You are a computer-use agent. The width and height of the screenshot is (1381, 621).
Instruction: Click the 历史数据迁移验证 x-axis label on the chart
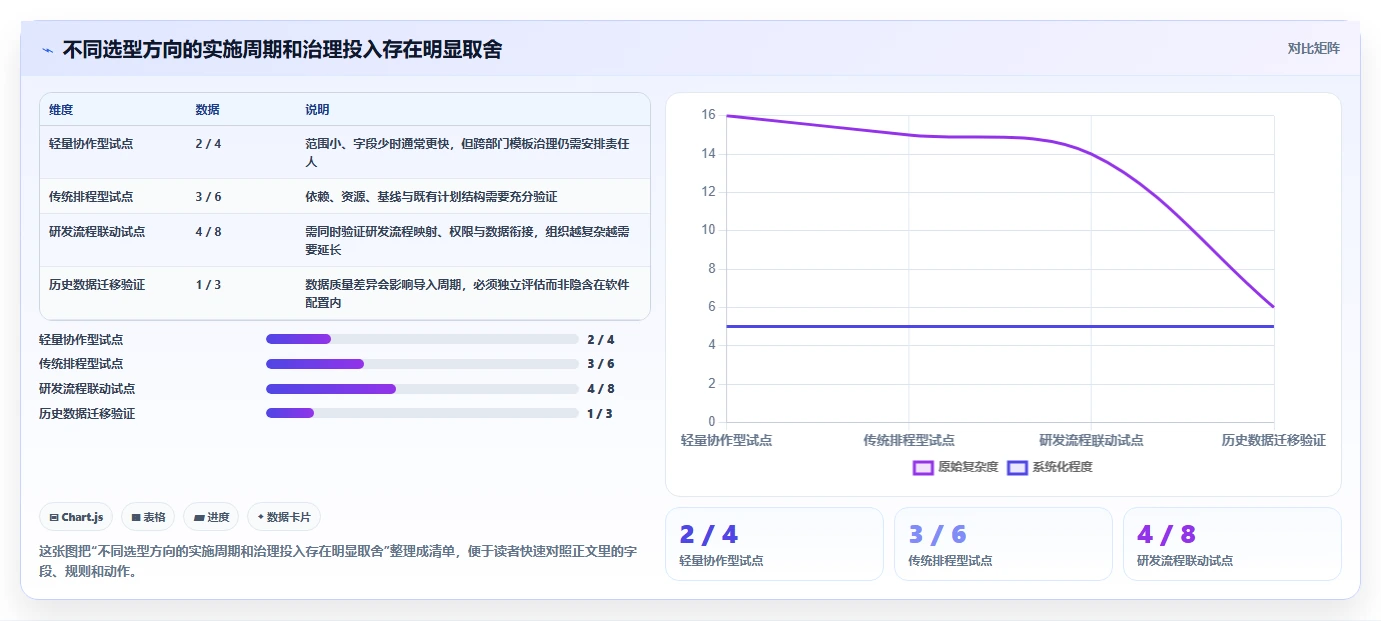point(1274,440)
